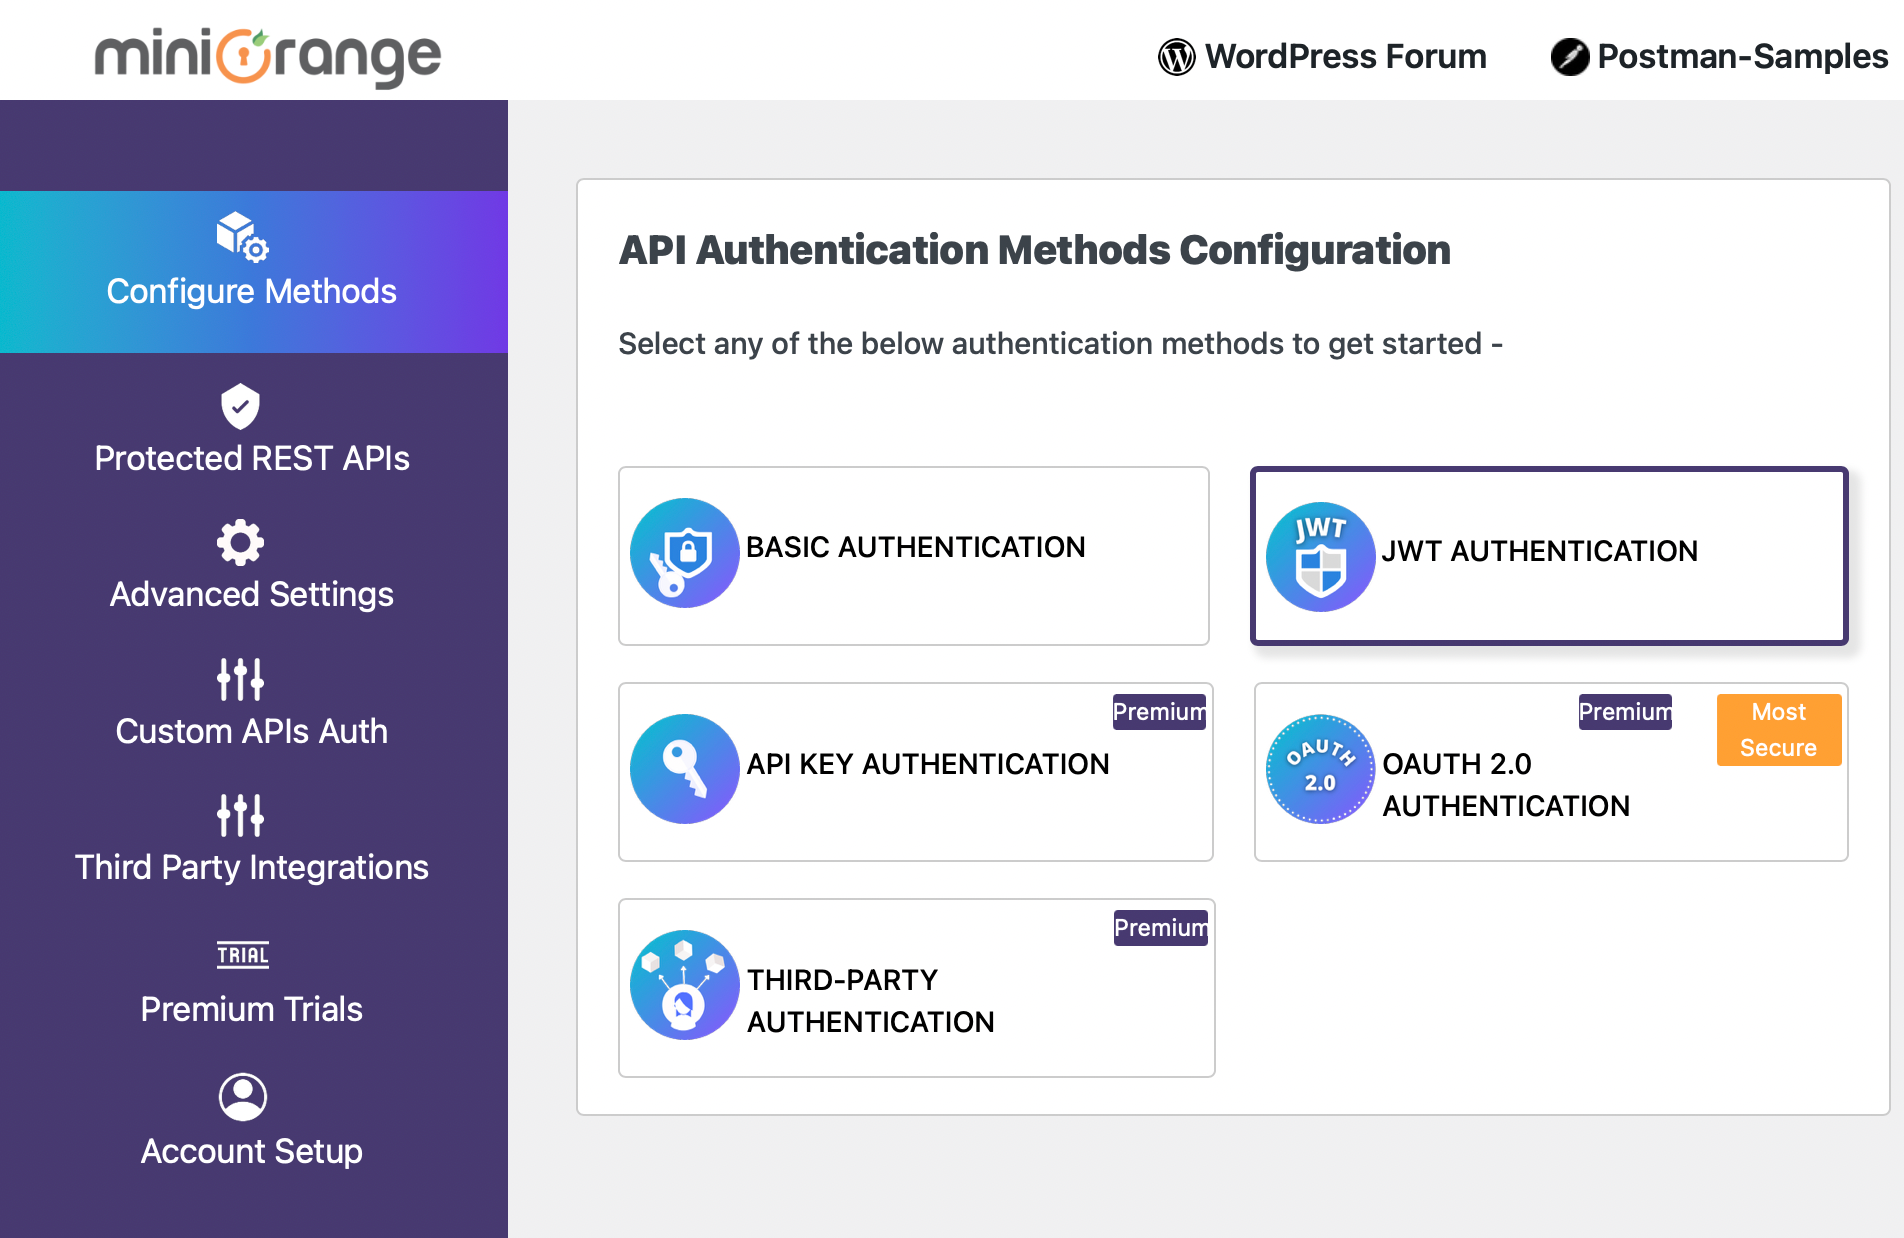Click the Third Party Integrations sliders icon
Image resolution: width=1904 pixels, height=1238 pixels.
coord(240,815)
